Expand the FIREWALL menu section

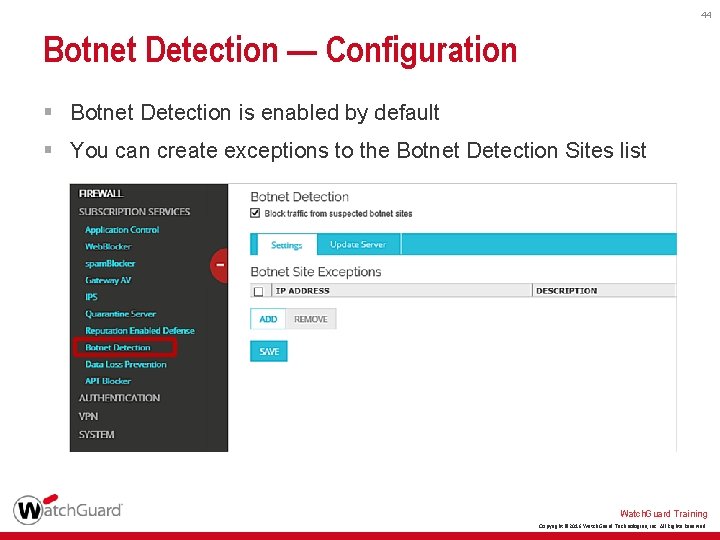[x=101, y=194]
